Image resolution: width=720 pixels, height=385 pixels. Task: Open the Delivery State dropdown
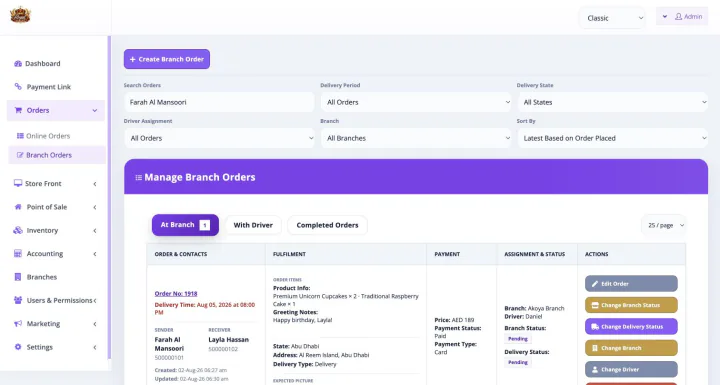click(x=613, y=102)
